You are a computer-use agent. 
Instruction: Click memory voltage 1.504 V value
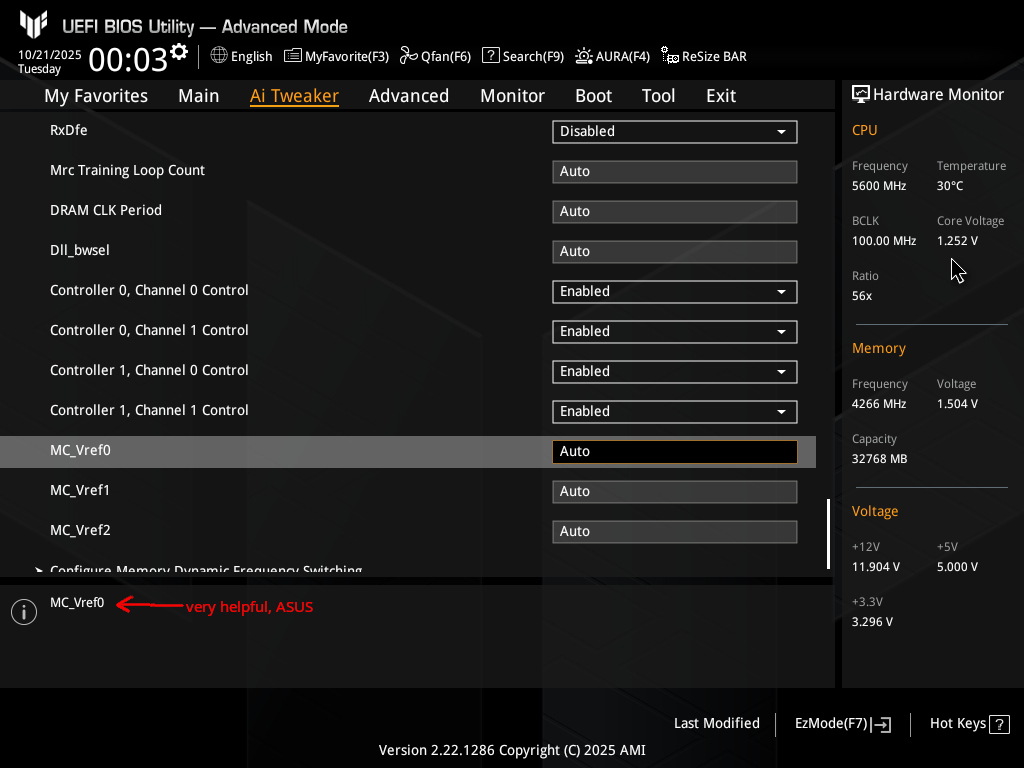957,404
